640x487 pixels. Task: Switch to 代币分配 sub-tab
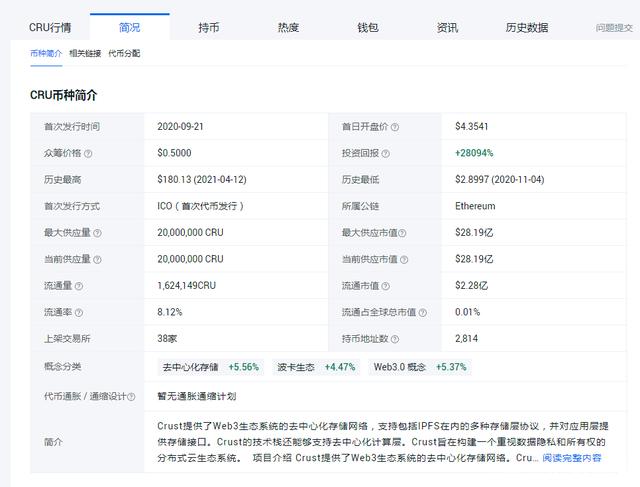[124, 53]
